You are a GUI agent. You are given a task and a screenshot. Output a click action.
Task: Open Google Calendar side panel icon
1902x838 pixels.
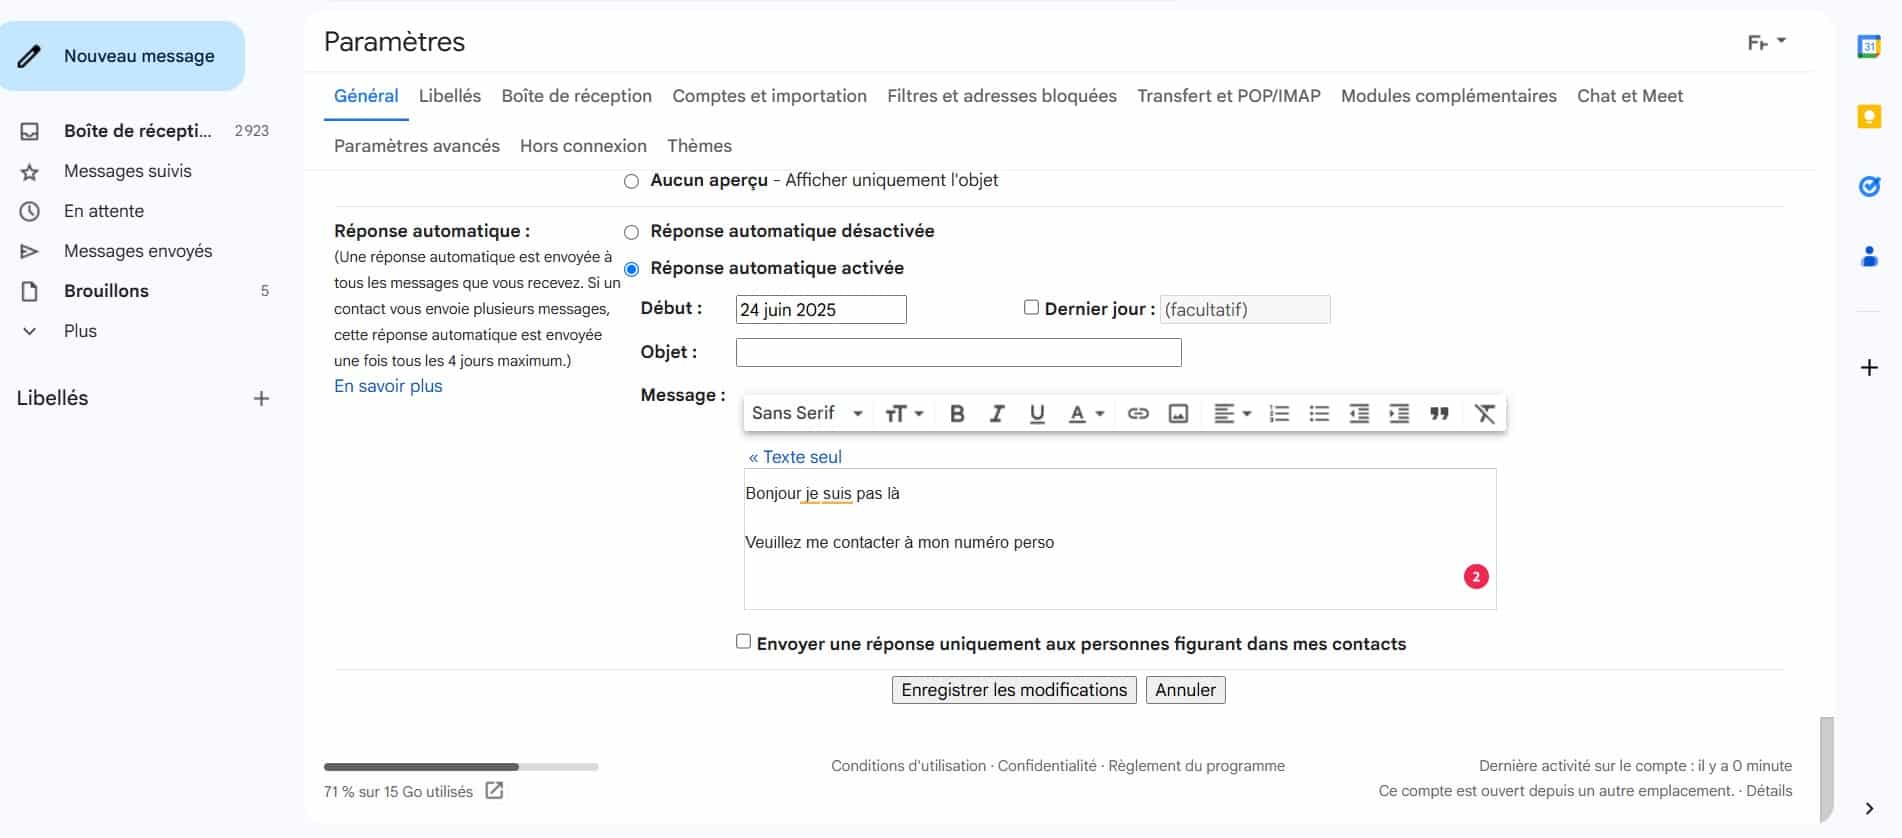[x=1869, y=47]
